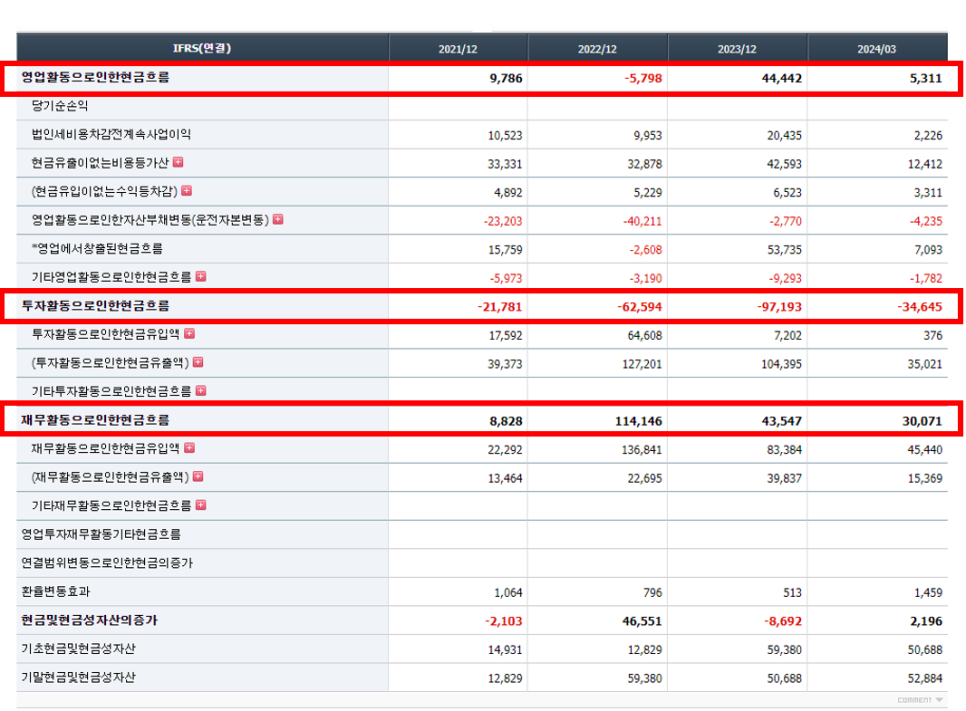Click the -97,193 investing cash flow value
Screen dimensions: 966x711
[x=779, y=307]
